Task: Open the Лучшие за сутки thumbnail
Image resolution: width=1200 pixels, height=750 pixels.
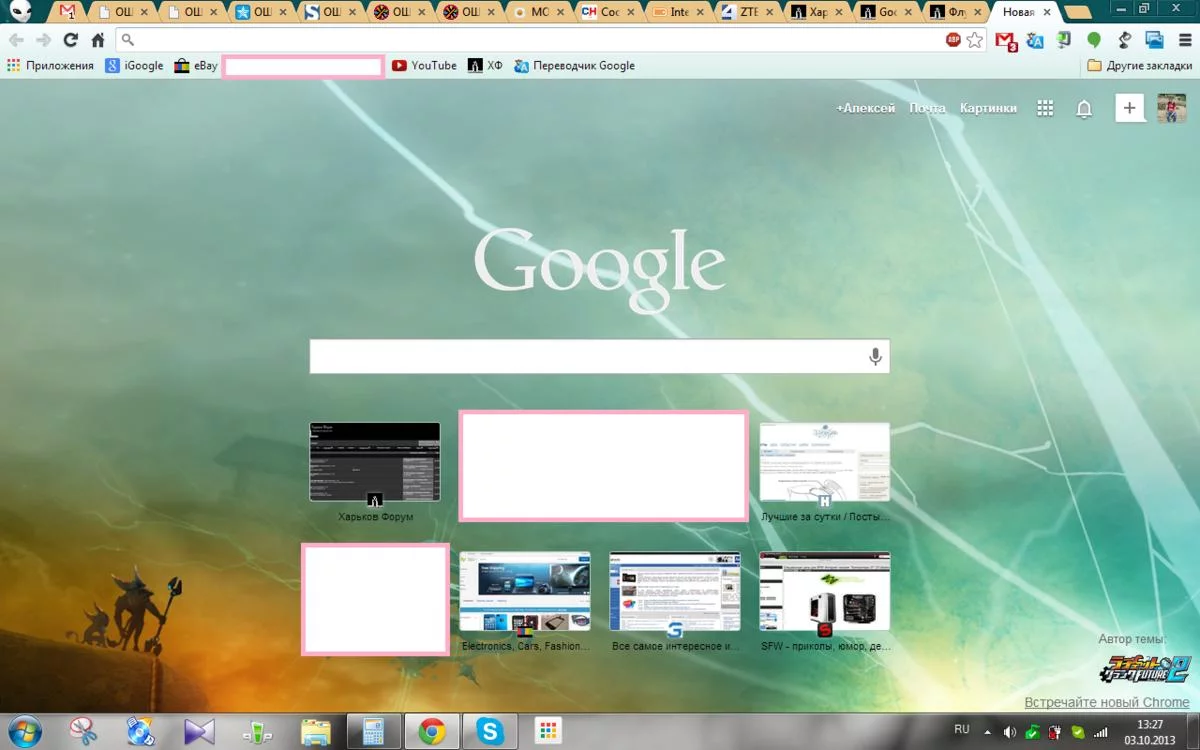Action: [x=825, y=462]
